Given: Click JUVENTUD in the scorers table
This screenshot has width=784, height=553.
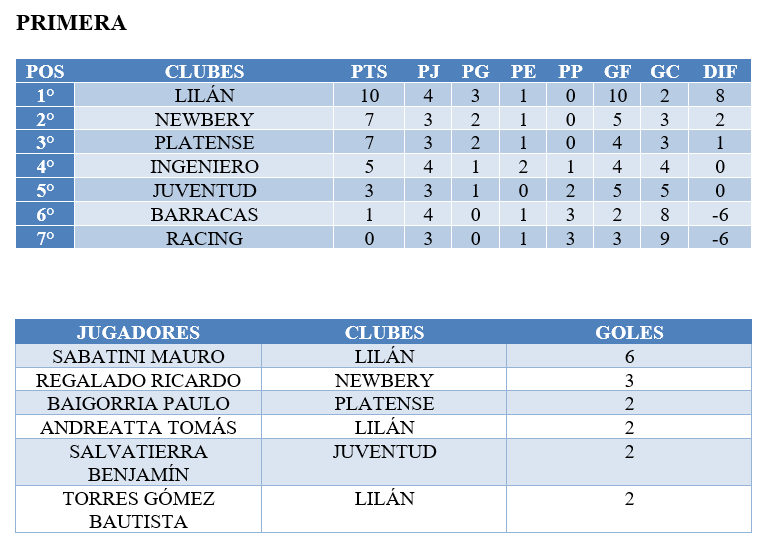Looking at the screenshot, I should (384, 452).
